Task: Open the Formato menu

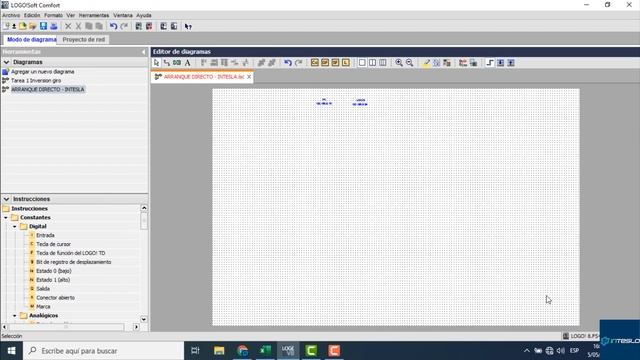Action: click(x=53, y=15)
